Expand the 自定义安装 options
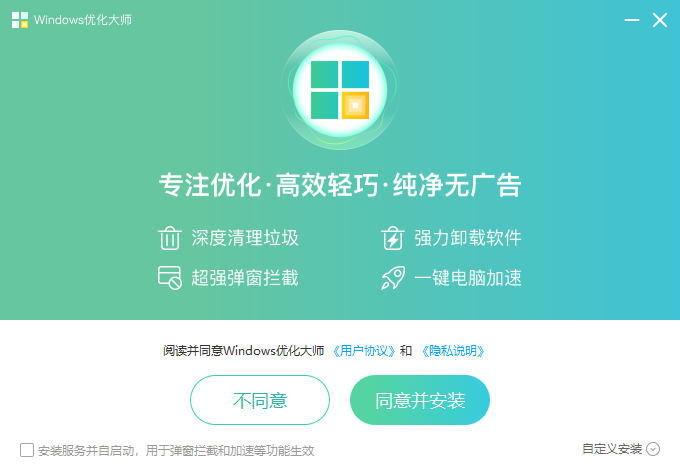 click(x=612, y=449)
